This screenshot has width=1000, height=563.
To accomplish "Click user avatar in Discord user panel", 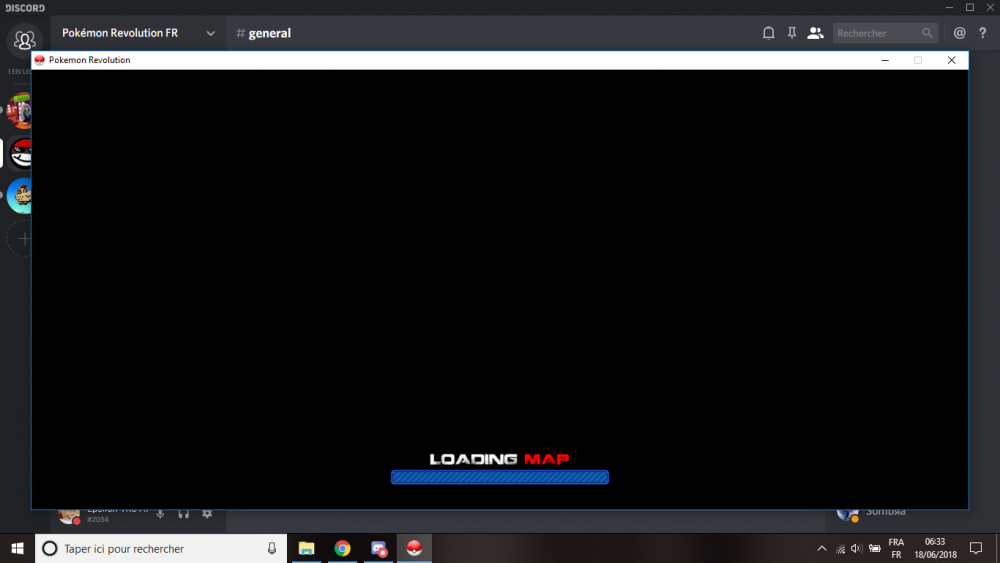I will coord(69,514).
